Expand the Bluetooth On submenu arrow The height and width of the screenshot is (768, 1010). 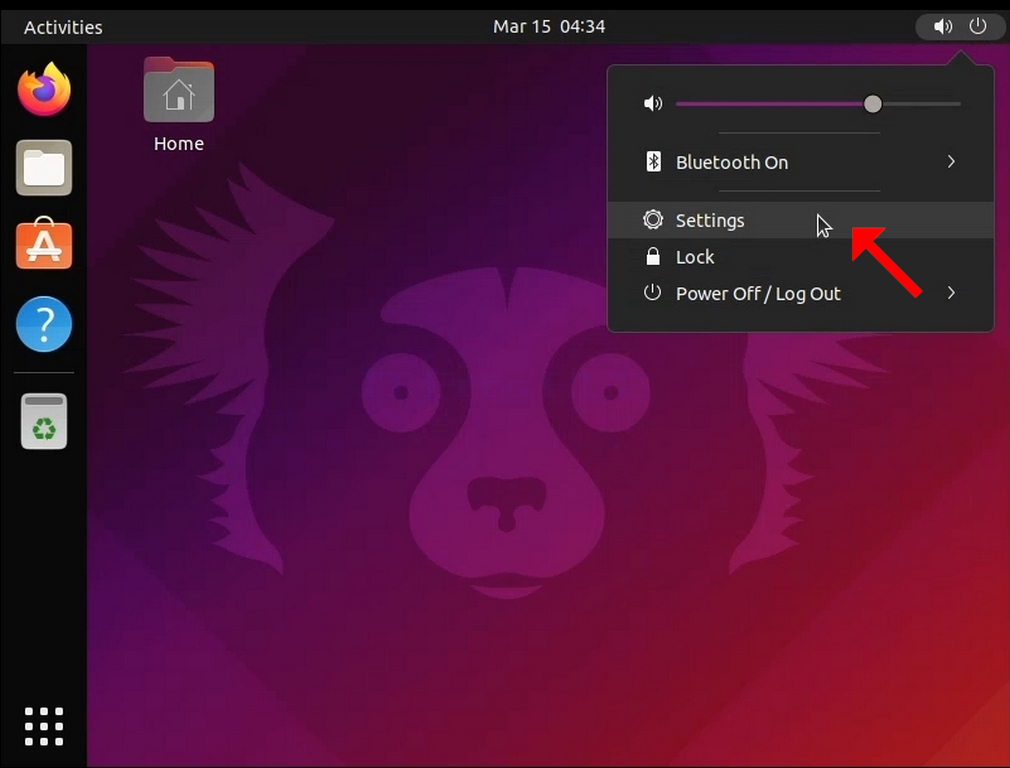click(951, 162)
